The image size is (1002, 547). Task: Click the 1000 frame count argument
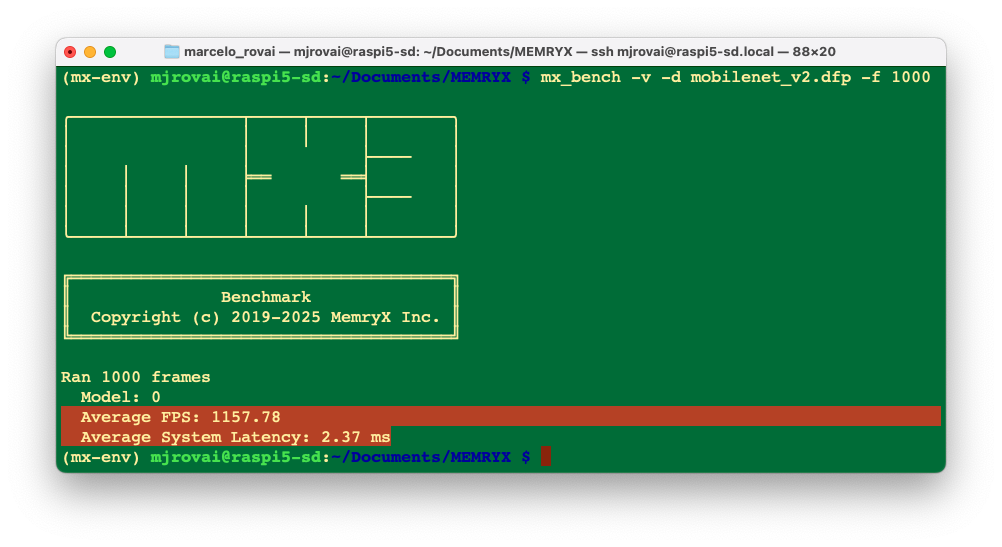910,77
